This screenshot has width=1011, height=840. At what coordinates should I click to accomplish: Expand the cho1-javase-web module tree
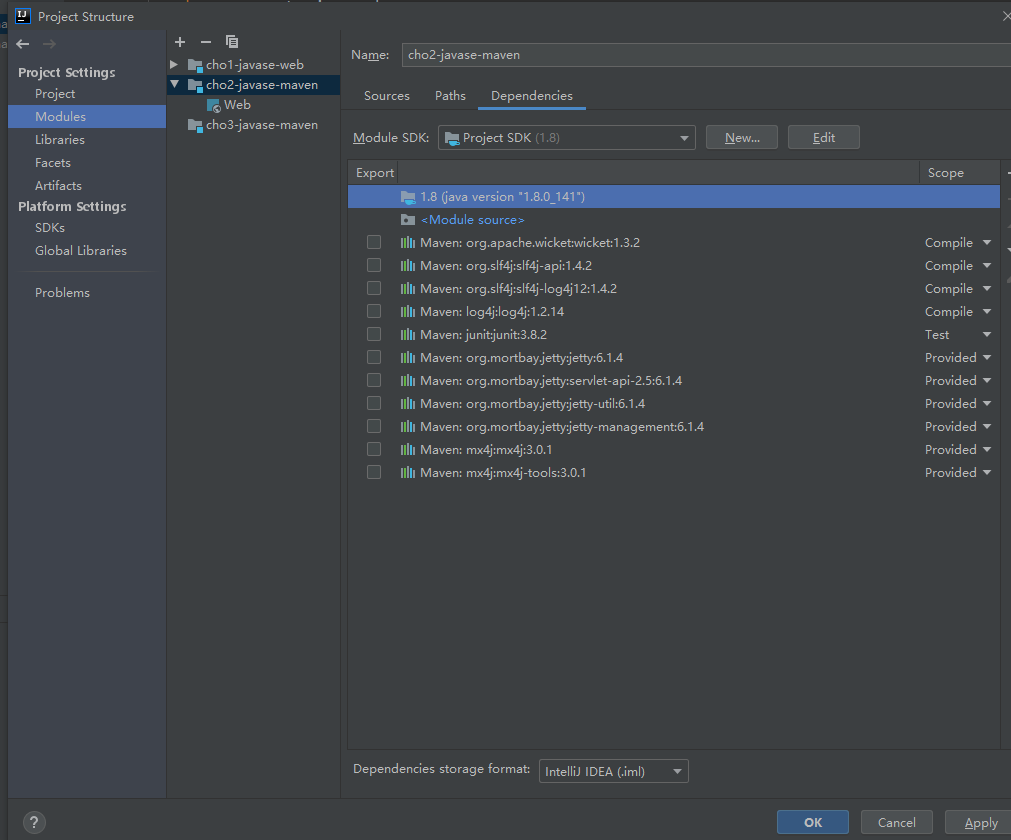click(174, 65)
